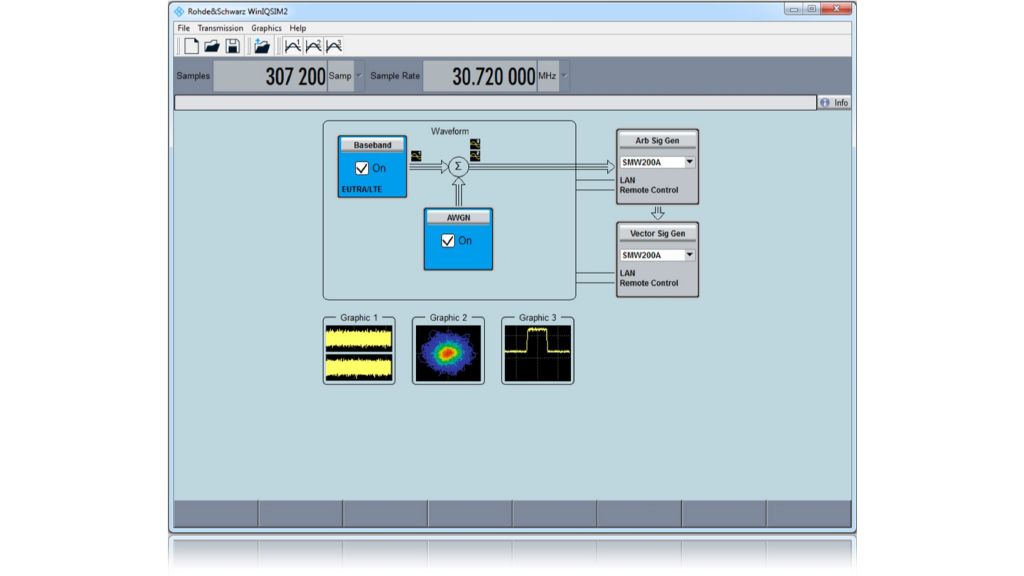Click the Save floppy disk icon
This screenshot has width=1024, height=576.
click(232, 46)
